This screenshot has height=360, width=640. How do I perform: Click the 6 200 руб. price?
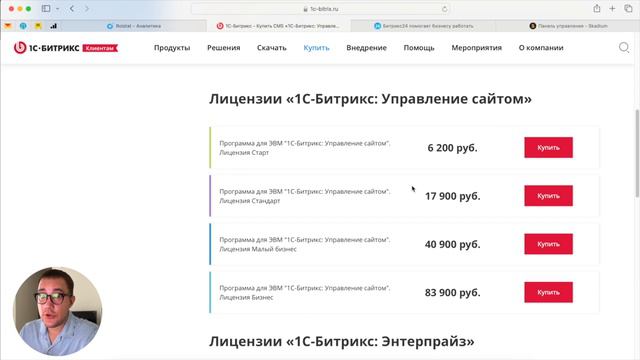(x=452, y=148)
